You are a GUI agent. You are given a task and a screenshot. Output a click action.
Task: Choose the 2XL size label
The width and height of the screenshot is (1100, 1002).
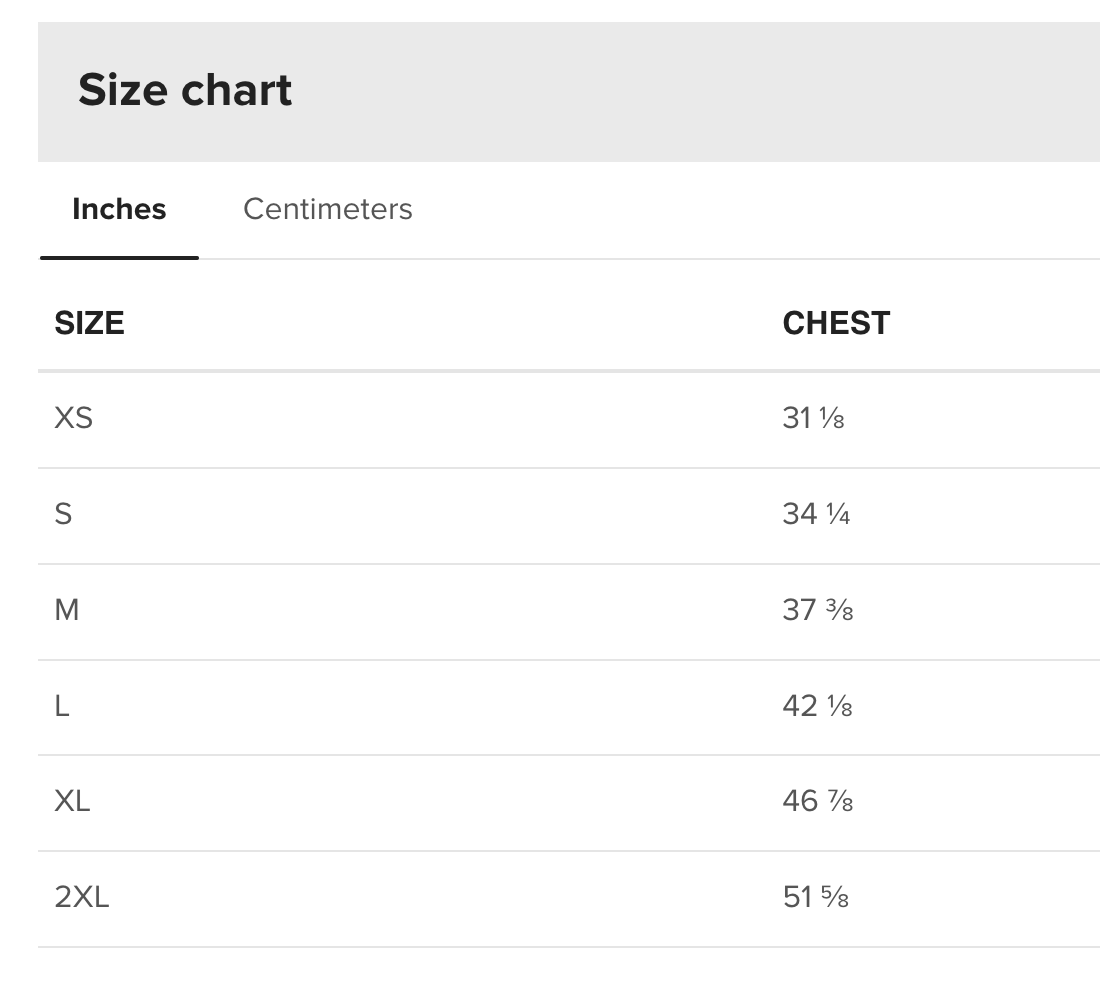point(81,897)
